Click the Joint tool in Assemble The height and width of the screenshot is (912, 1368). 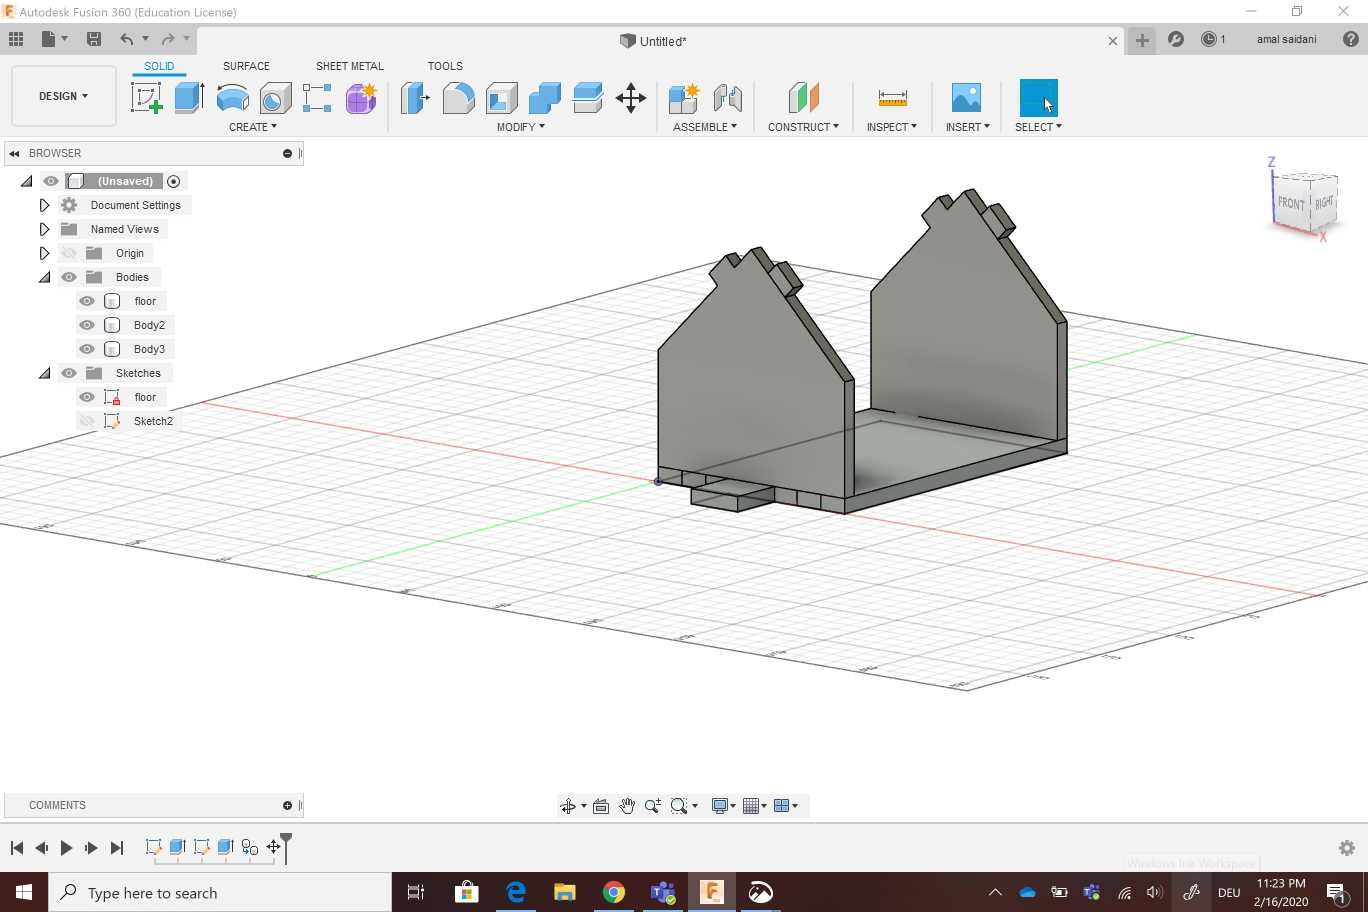[727, 98]
